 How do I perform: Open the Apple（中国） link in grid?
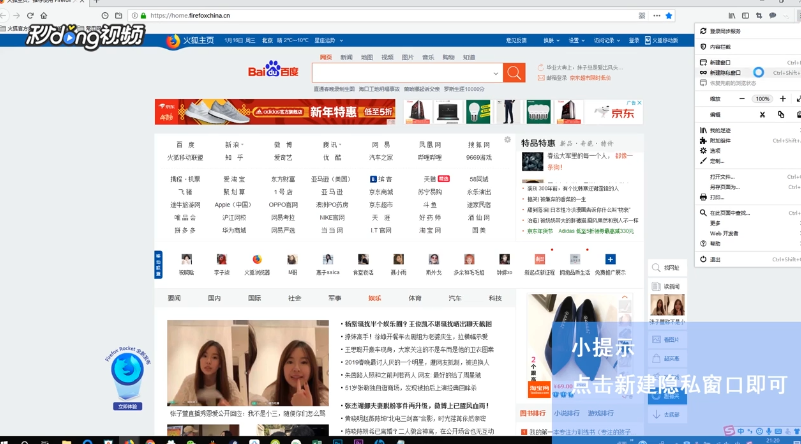(233, 204)
